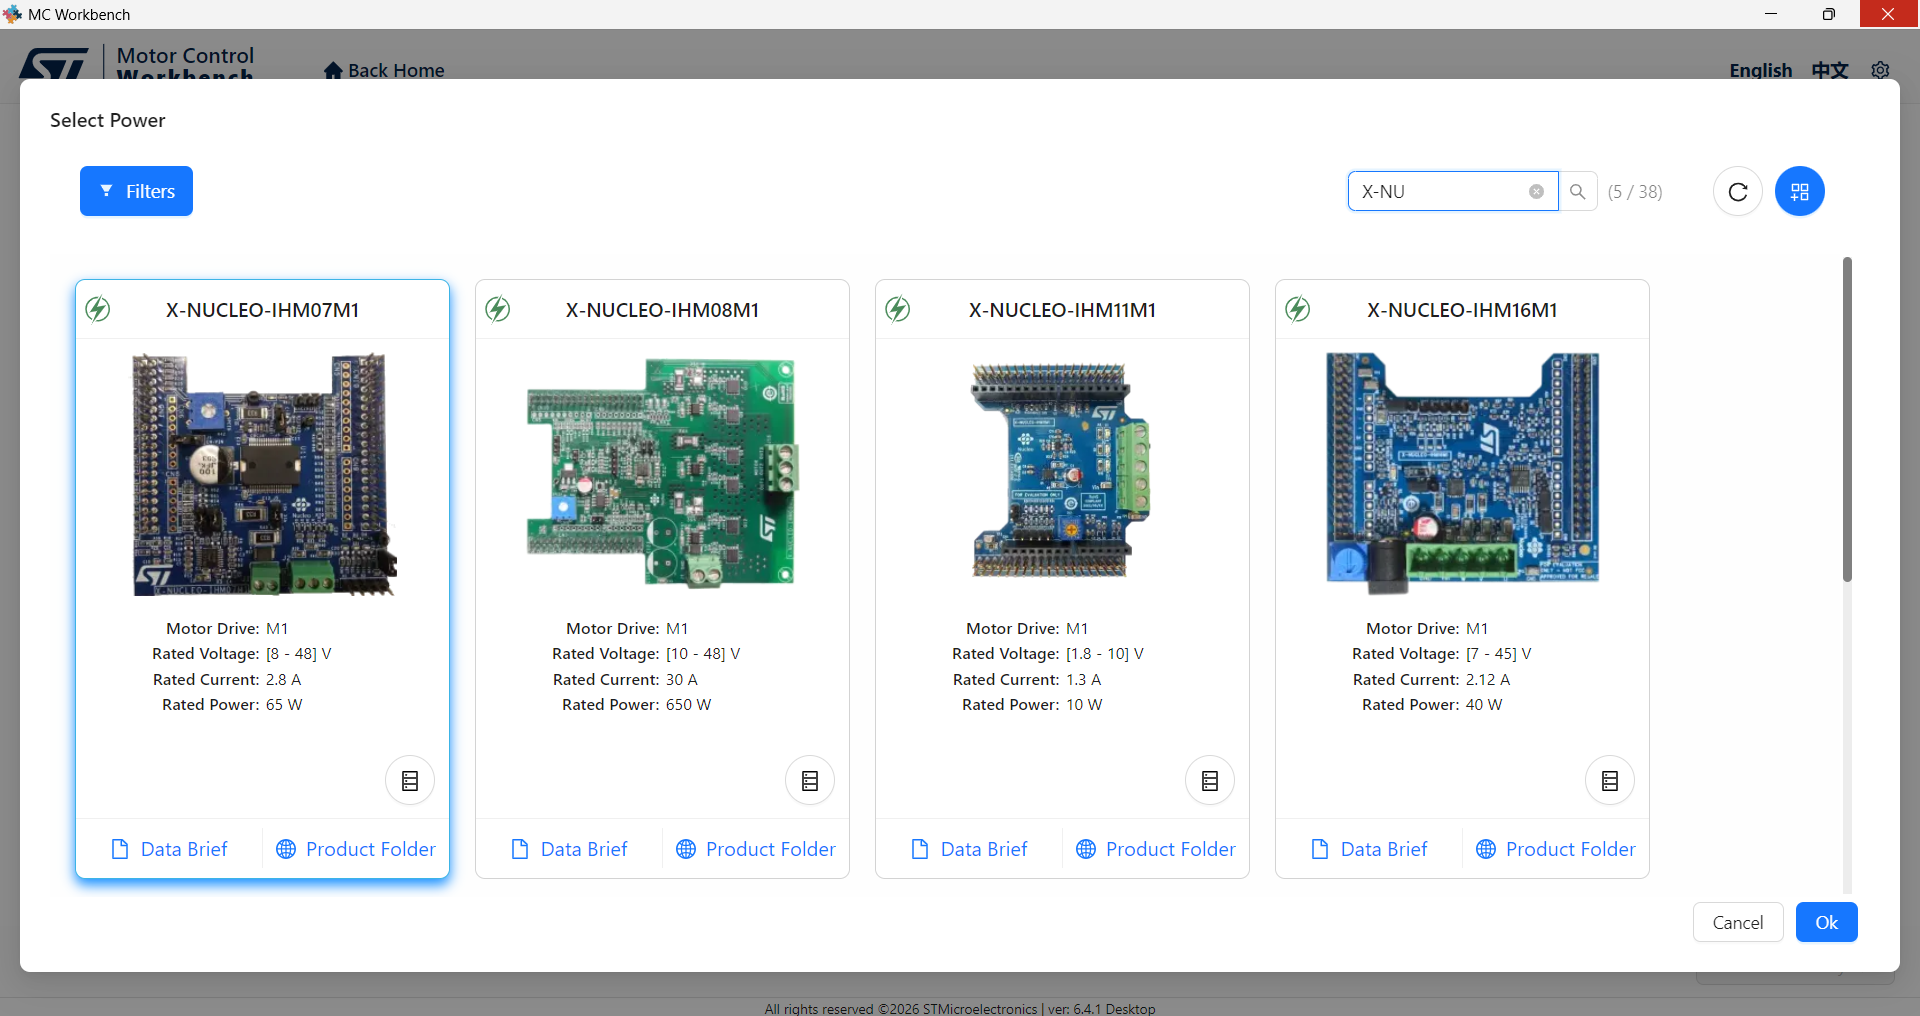Viewport: 1920px width, 1016px height.
Task: Click the "Rated Current: 2.8 A" text
Action: [x=227, y=680]
